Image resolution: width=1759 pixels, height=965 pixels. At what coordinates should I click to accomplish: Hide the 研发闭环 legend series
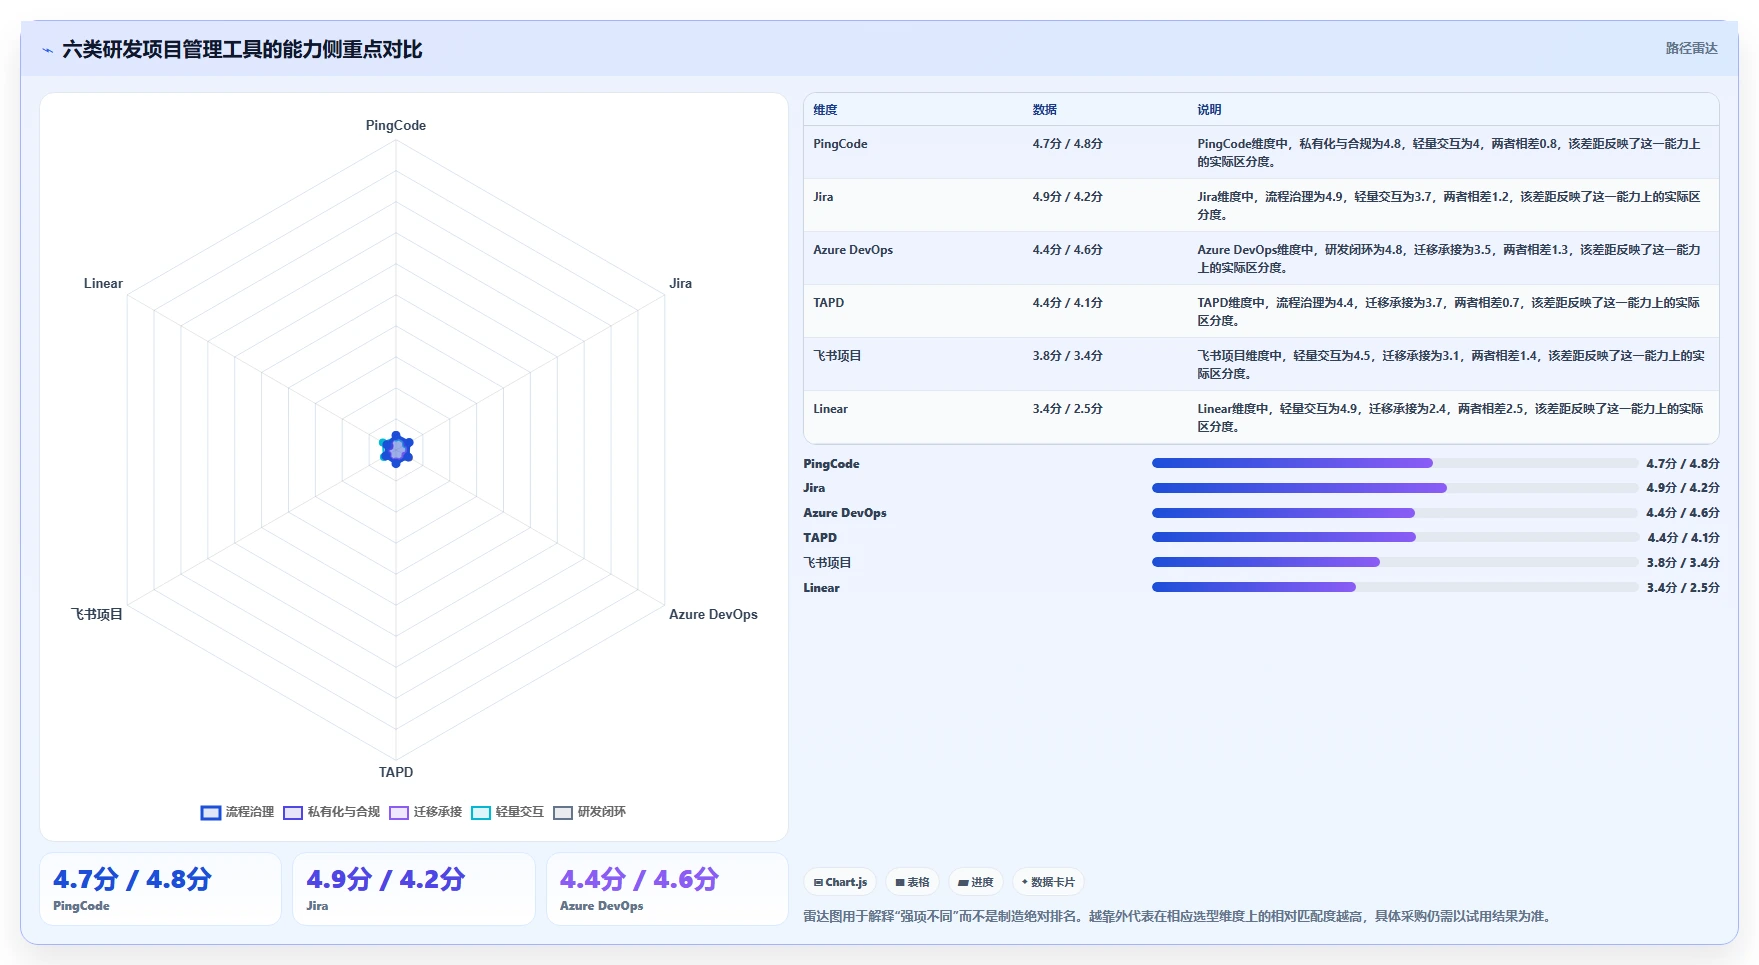(x=590, y=812)
